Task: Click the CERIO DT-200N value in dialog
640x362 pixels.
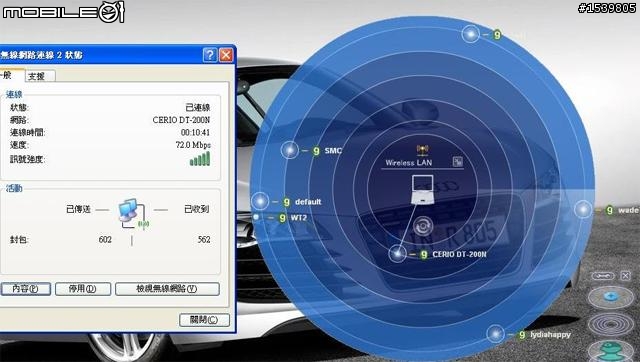Action: point(181,120)
